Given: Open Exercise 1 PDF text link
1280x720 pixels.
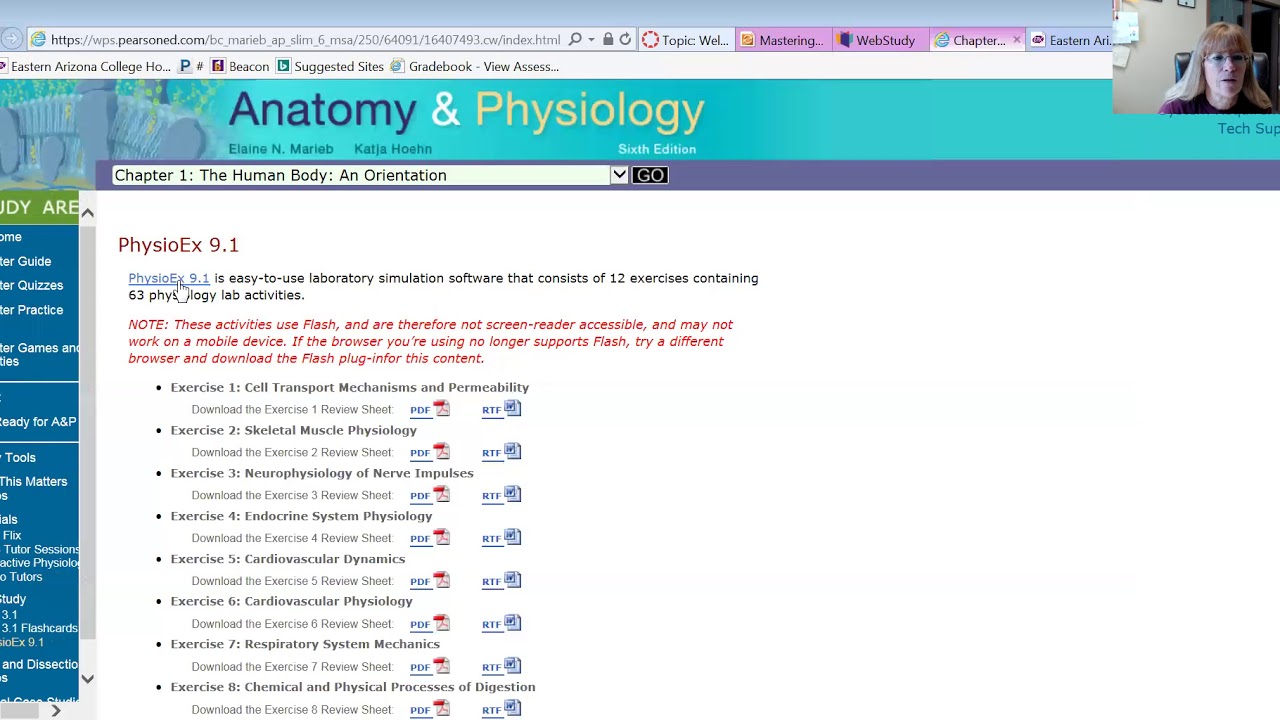Looking at the screenshot, I should tap(420, 410).
